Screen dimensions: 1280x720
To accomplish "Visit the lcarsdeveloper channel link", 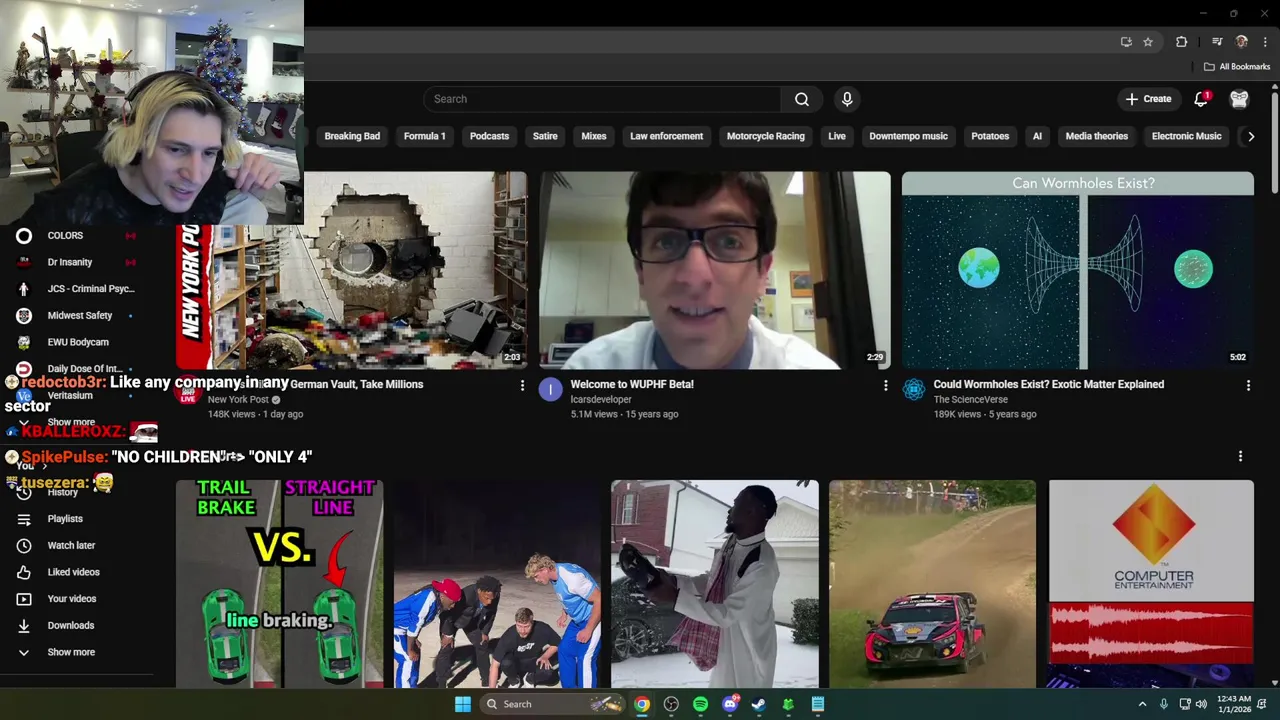I will tap(601, 399).
